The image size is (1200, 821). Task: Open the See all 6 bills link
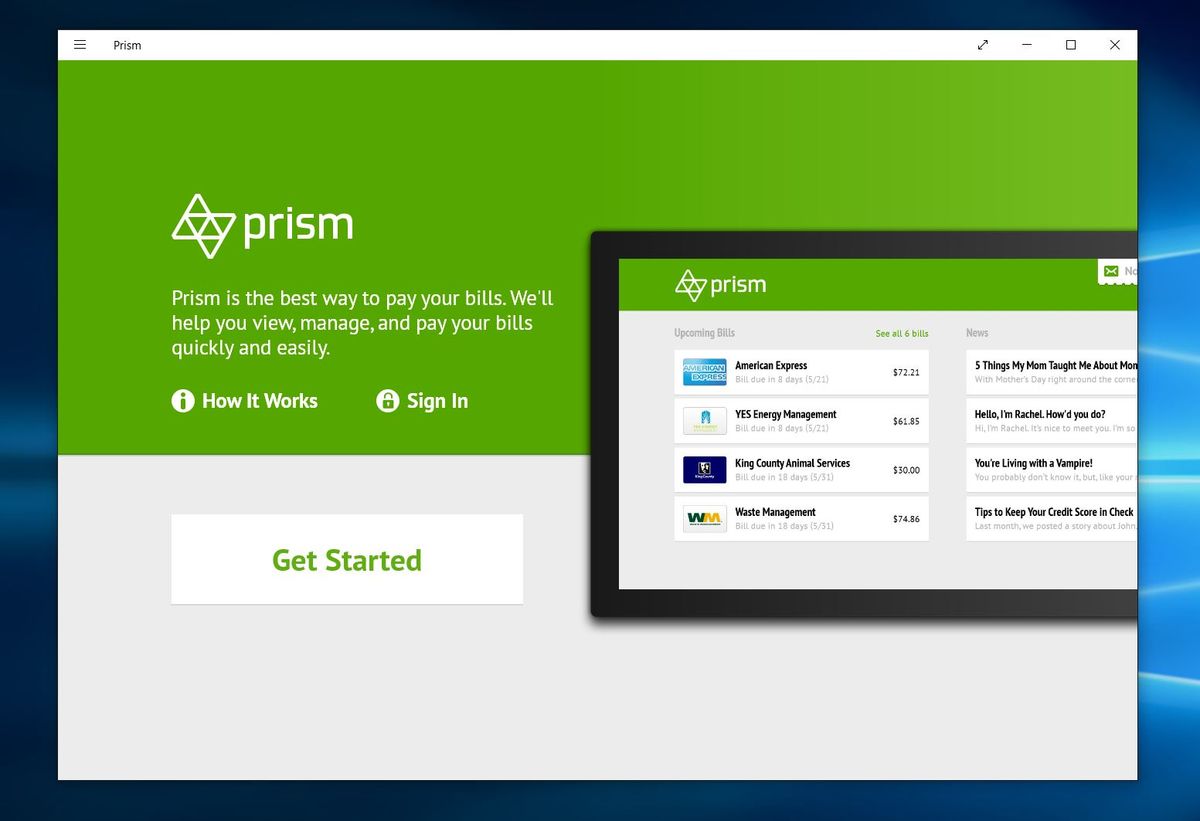(x=902, y=332)
